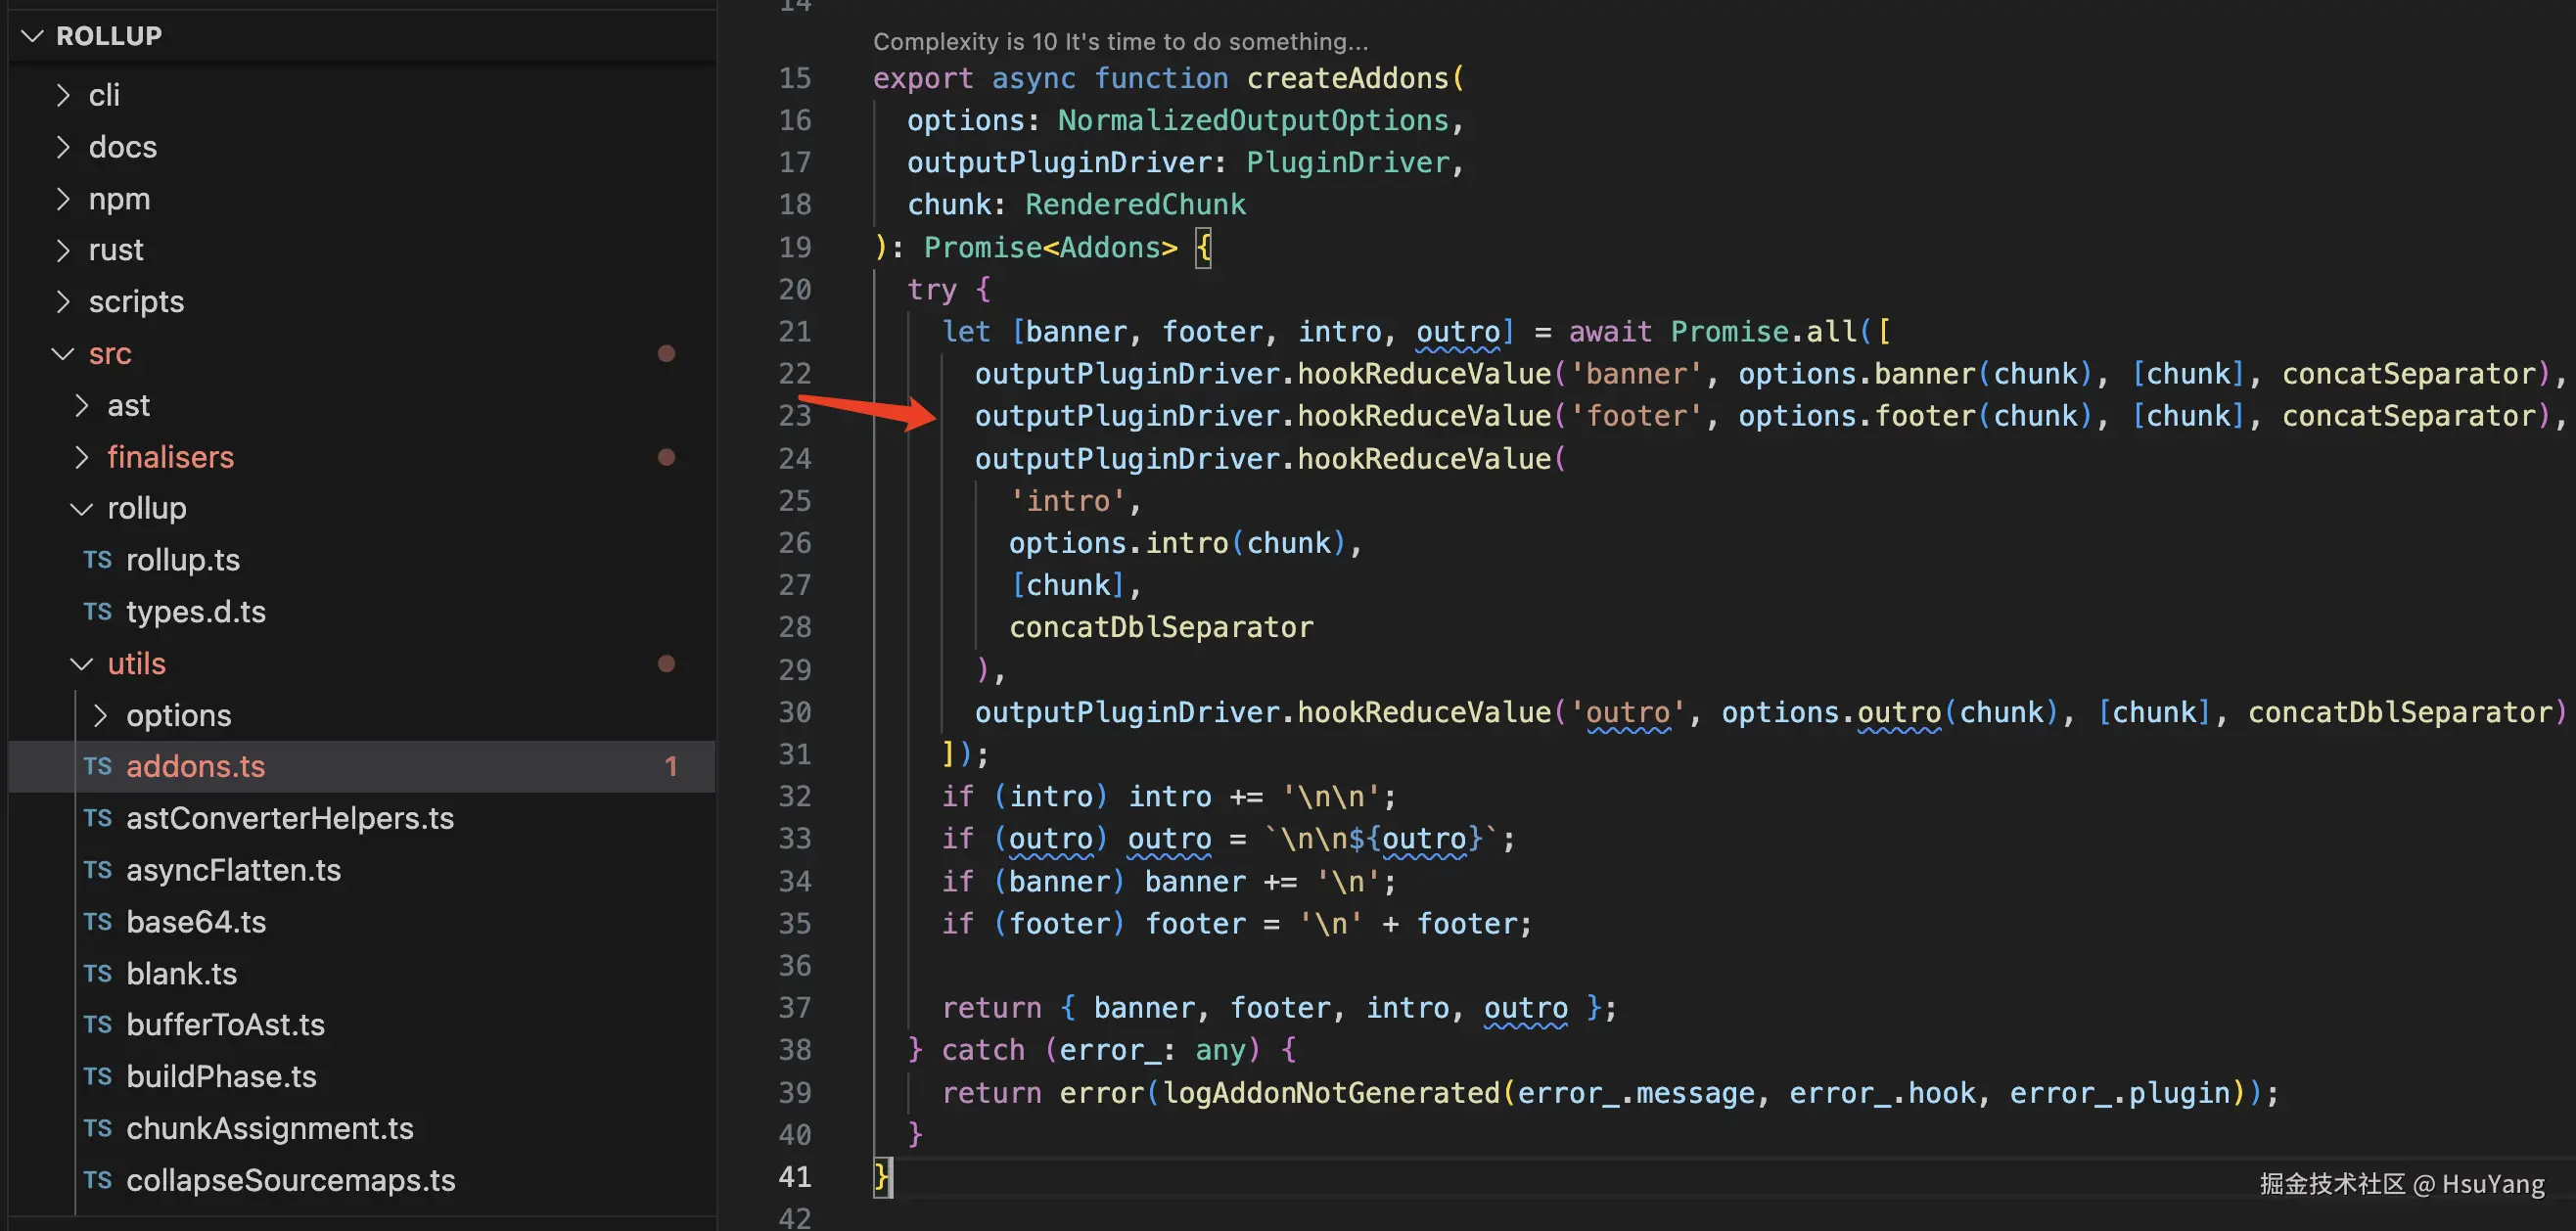Click the TS icon next to base64.ts
2576x1231 pixels.
[97, 921]
